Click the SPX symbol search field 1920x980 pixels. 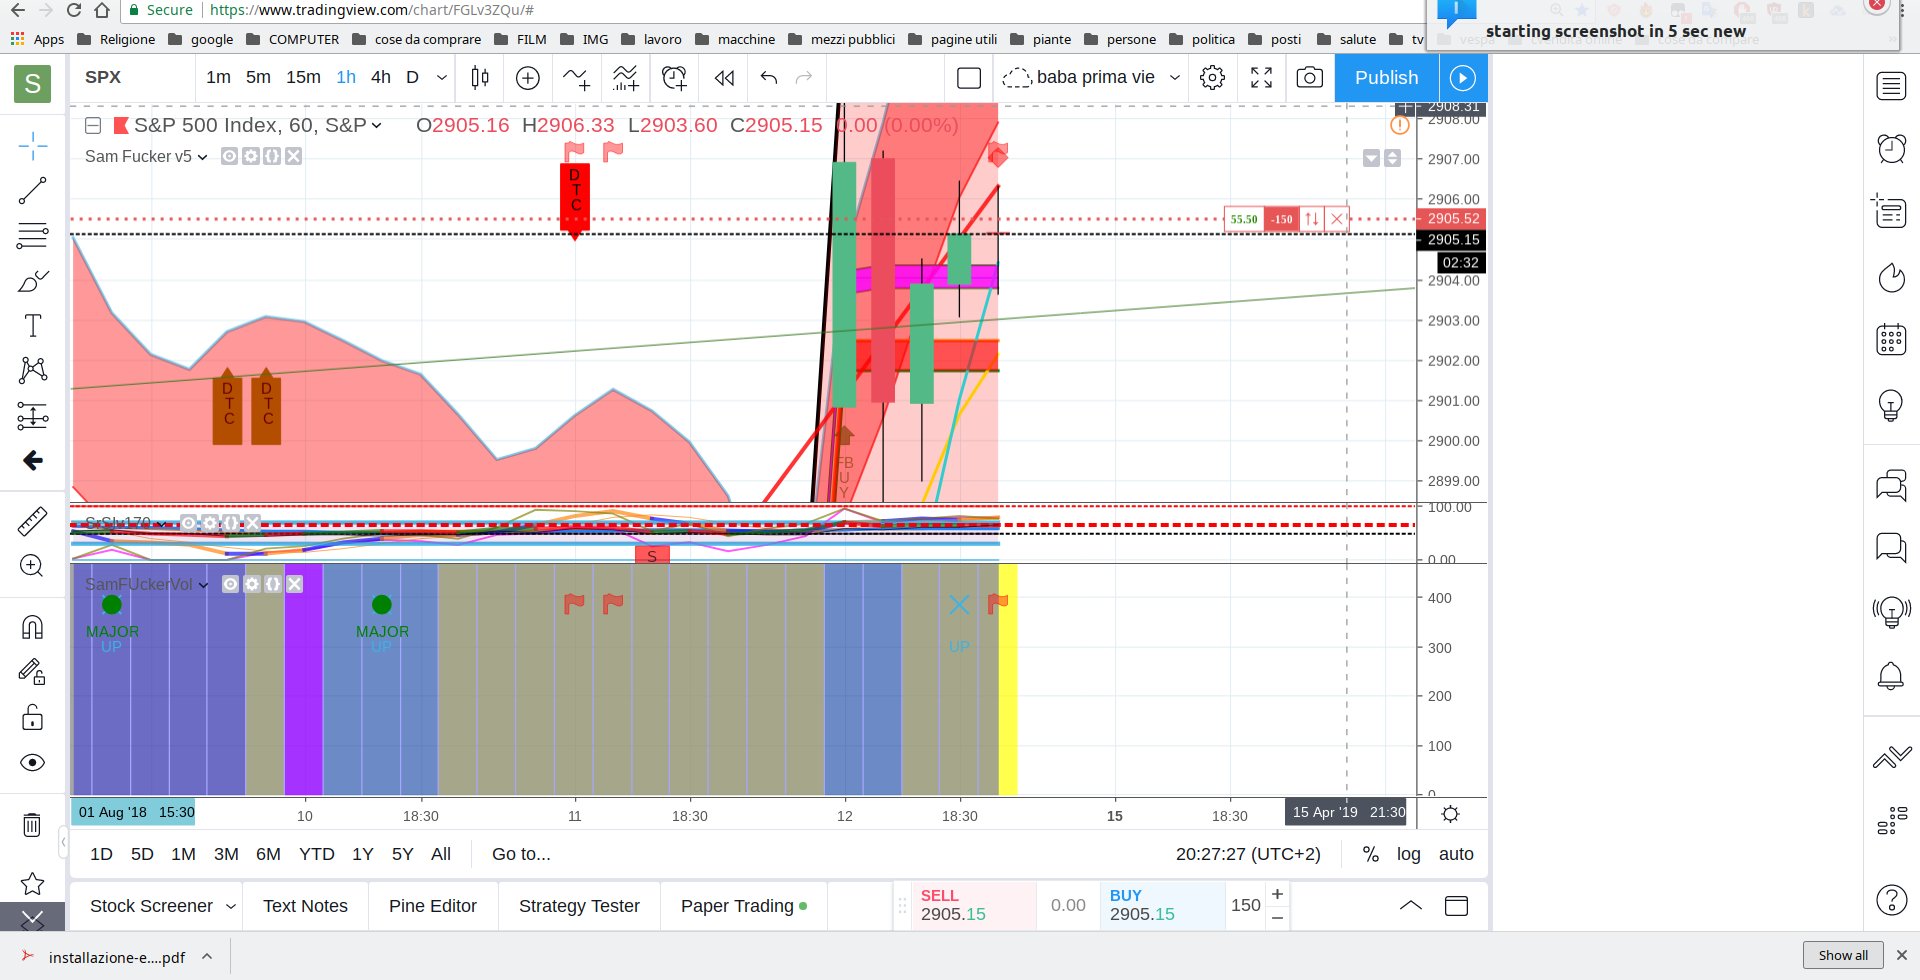133,77
